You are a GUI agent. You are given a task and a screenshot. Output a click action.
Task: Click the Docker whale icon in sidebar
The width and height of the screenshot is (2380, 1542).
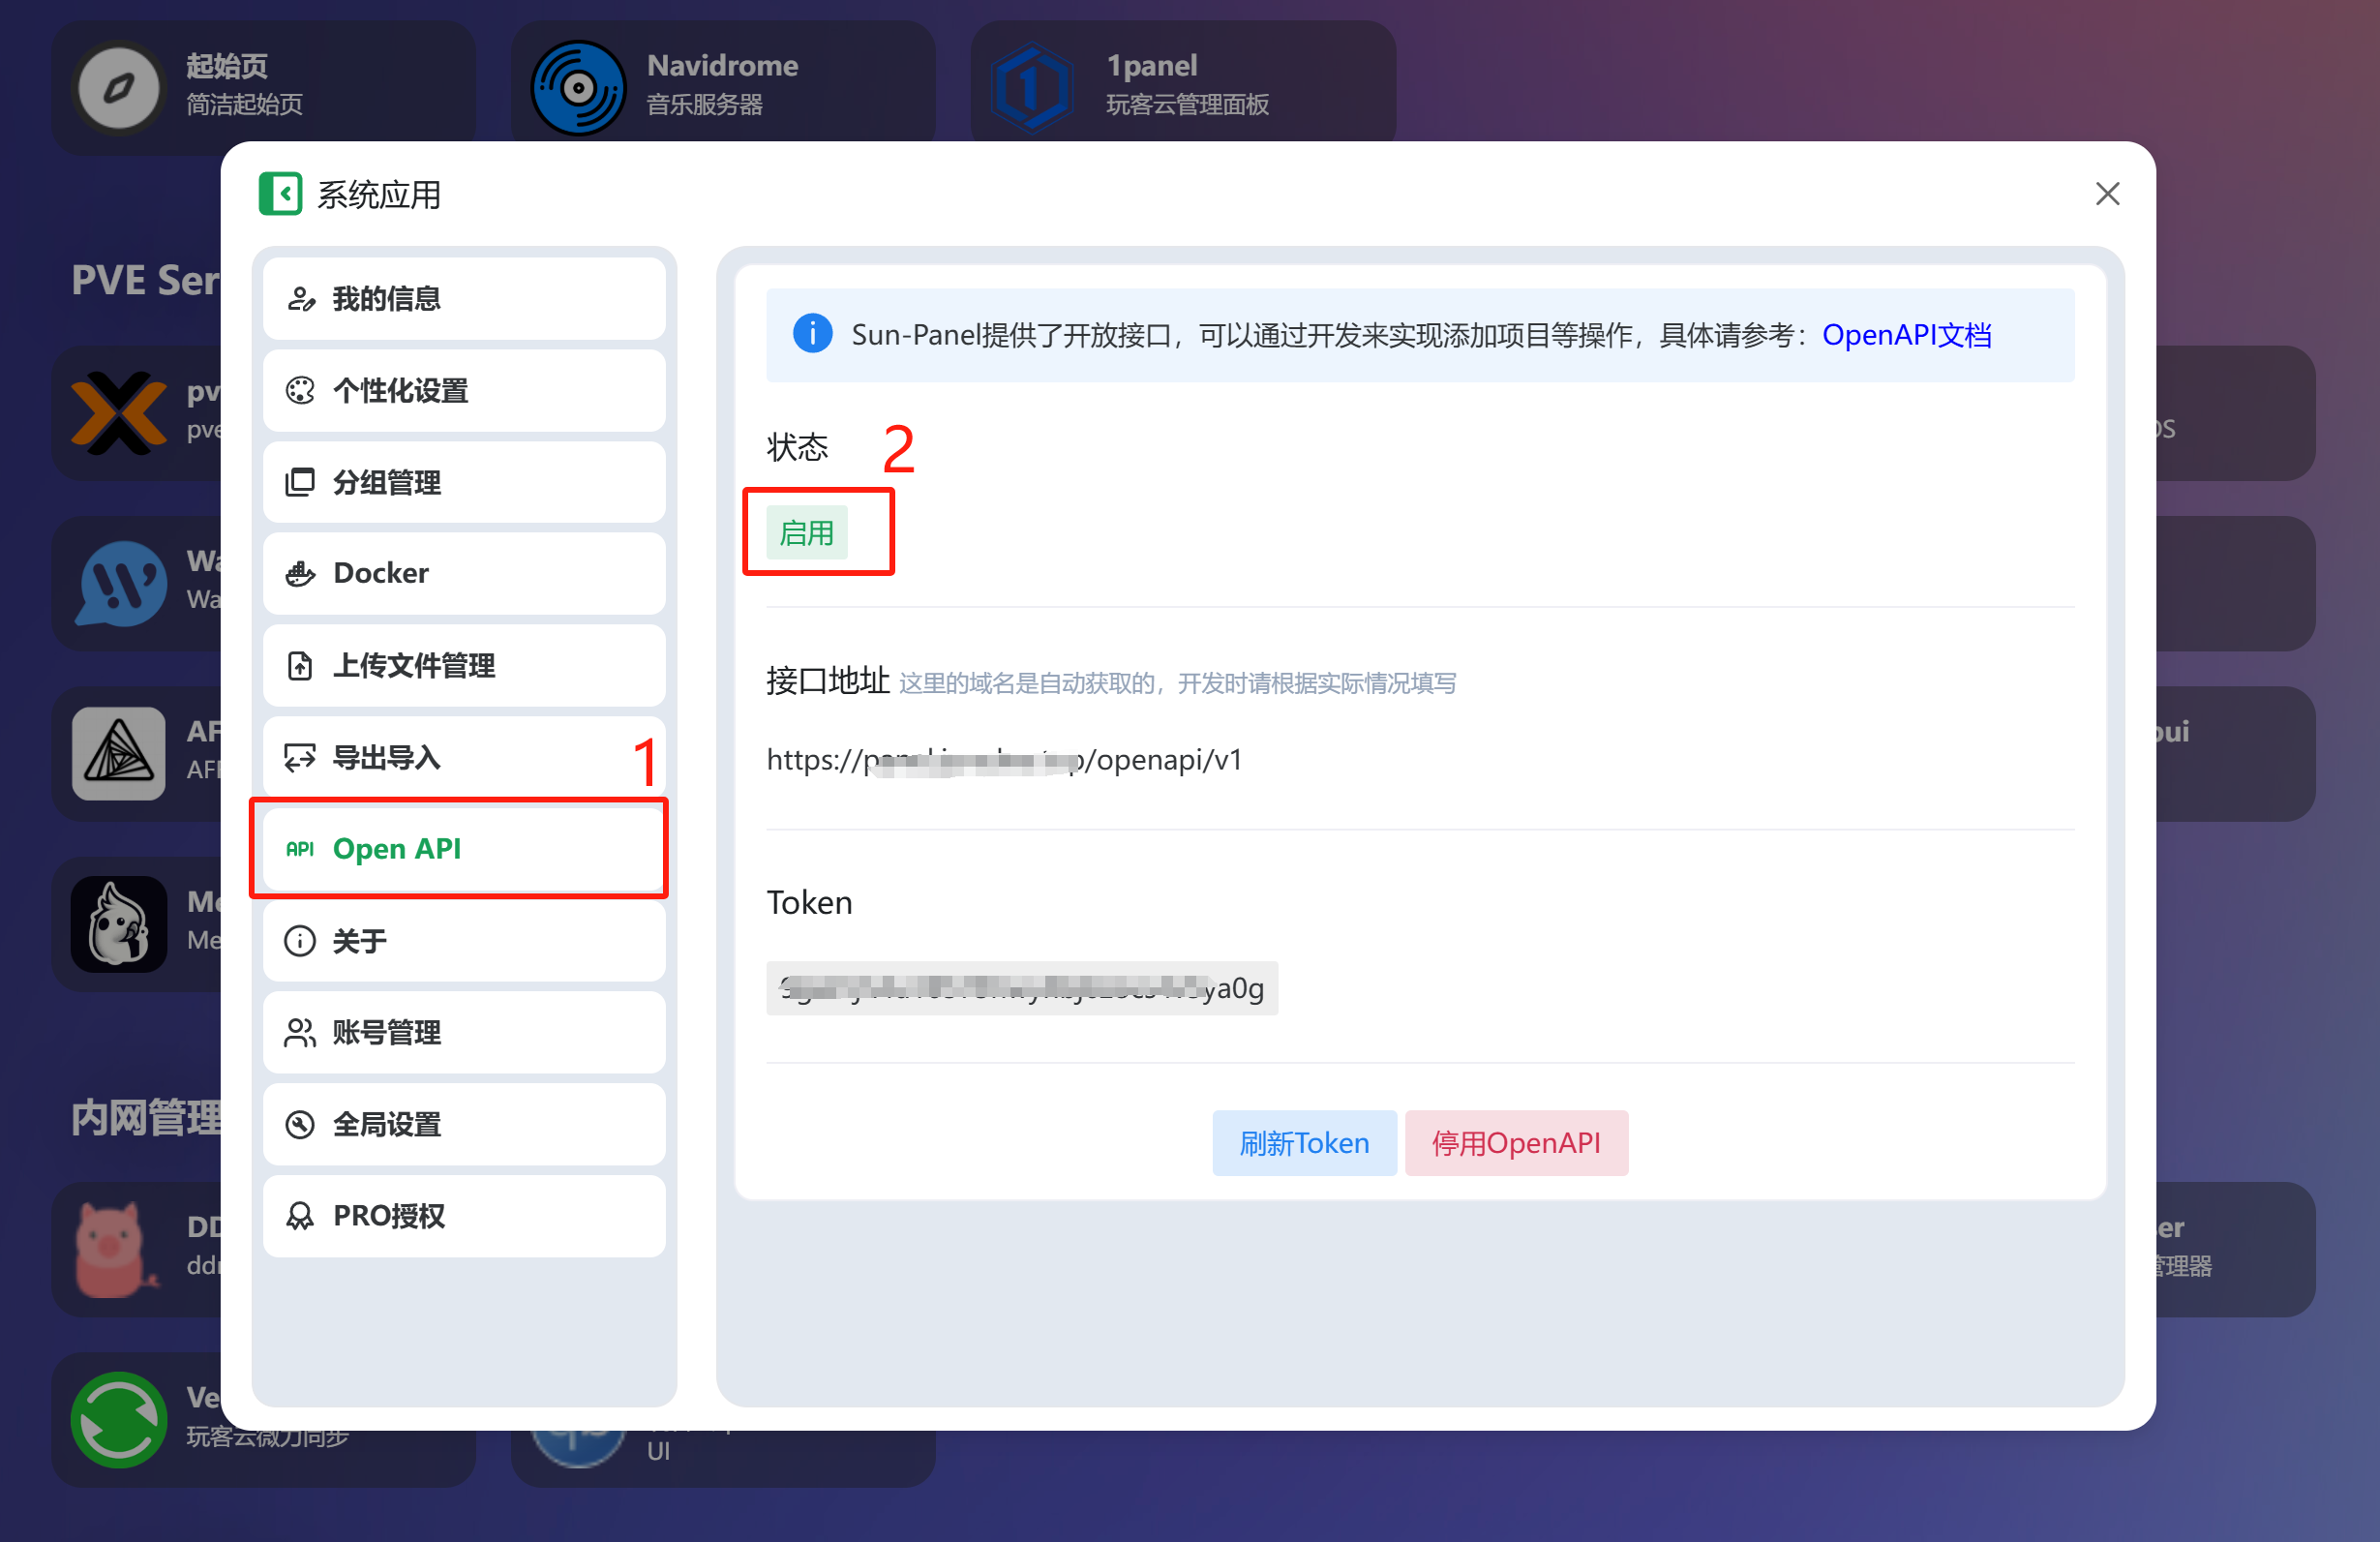300,573
